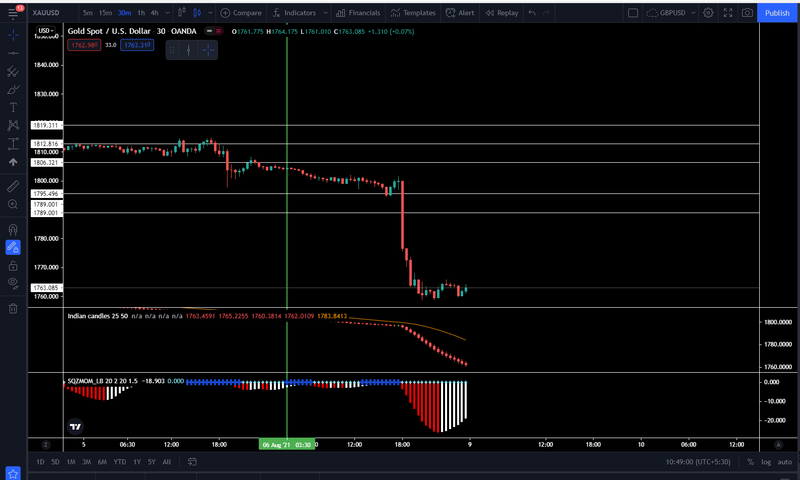Open the select layout square icon
Screen dimensions: 800x480
pyautogui.click(x=633, y=13)
